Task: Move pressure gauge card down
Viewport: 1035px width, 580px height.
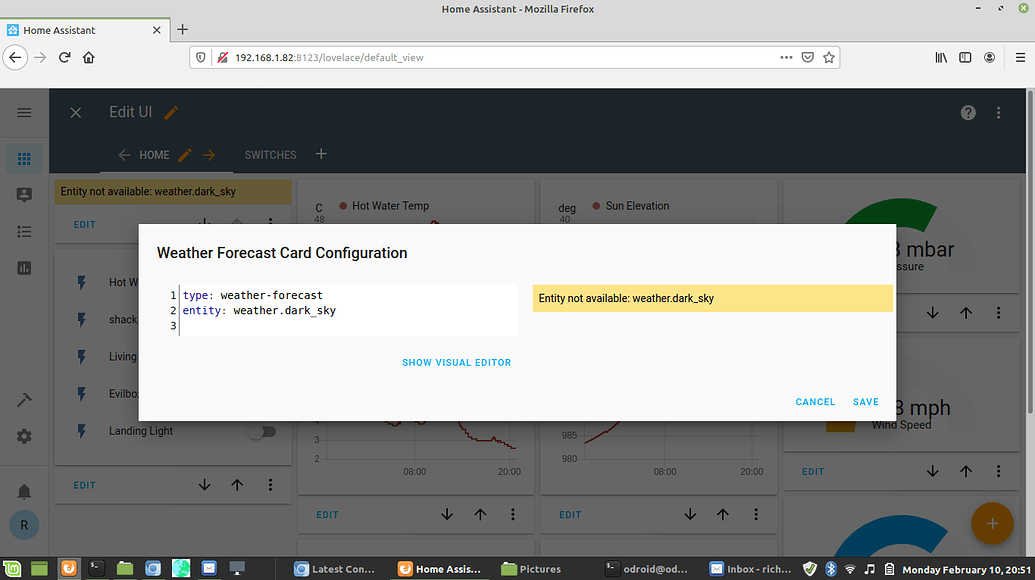Action: [x=933, y=313]
